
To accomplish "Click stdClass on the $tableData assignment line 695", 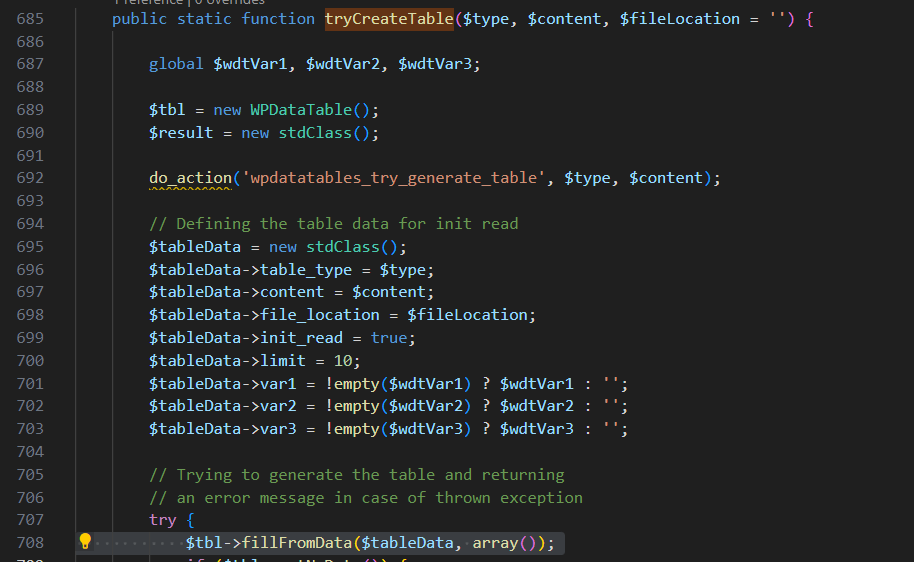I will [x=343, y=247].
